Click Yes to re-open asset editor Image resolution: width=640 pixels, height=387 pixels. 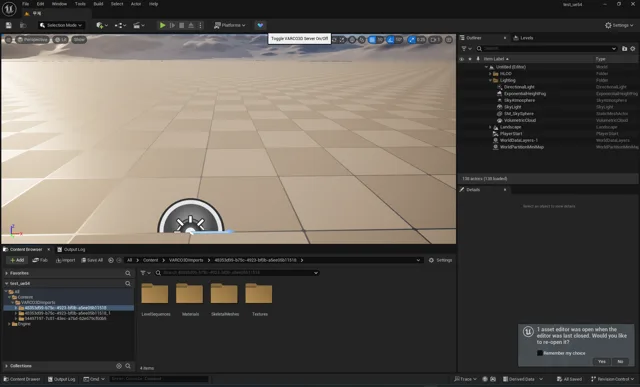(602, 362)
